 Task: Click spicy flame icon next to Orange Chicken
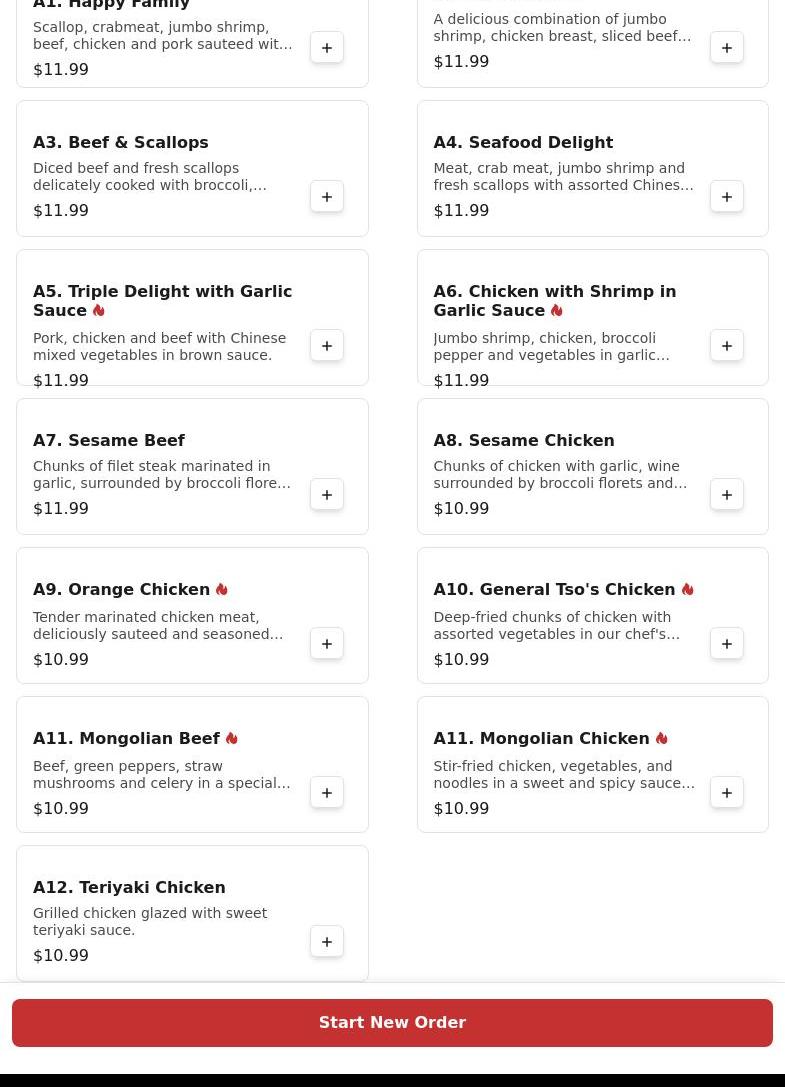(x=222, y=590)
